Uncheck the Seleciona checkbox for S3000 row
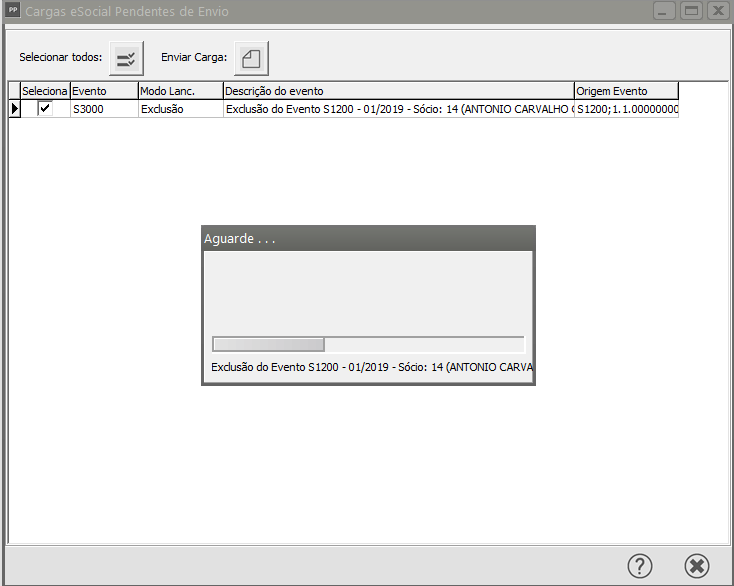The width and height of the screenshot is (734, 586). 45,108
